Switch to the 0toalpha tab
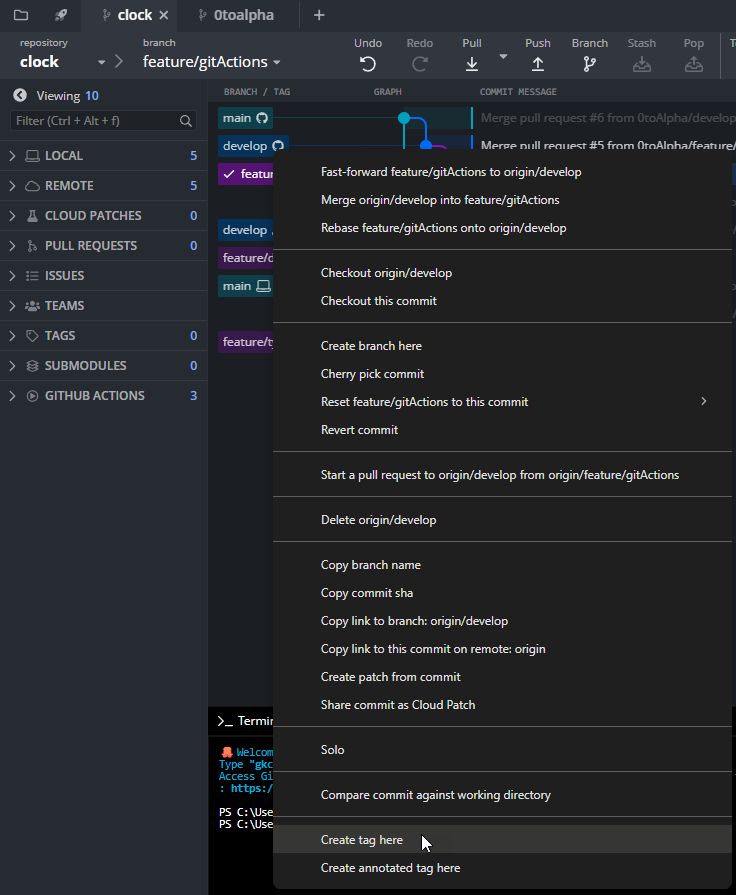This screenshot has height=895, width=736. 243,15
